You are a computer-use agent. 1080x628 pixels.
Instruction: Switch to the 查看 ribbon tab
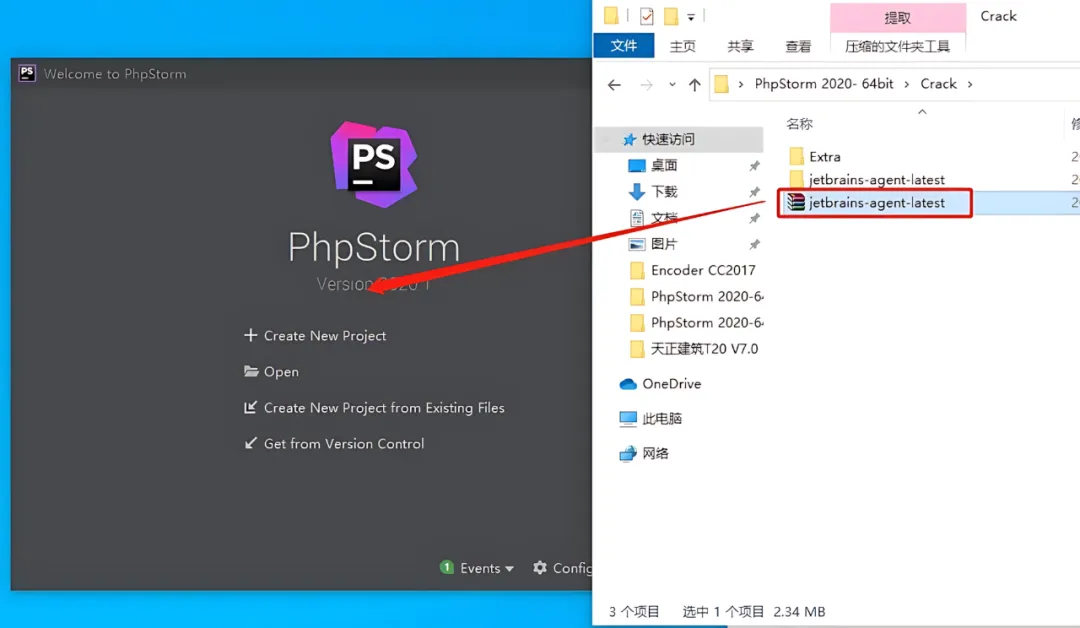pyautogui.click(x=798, y=46)
